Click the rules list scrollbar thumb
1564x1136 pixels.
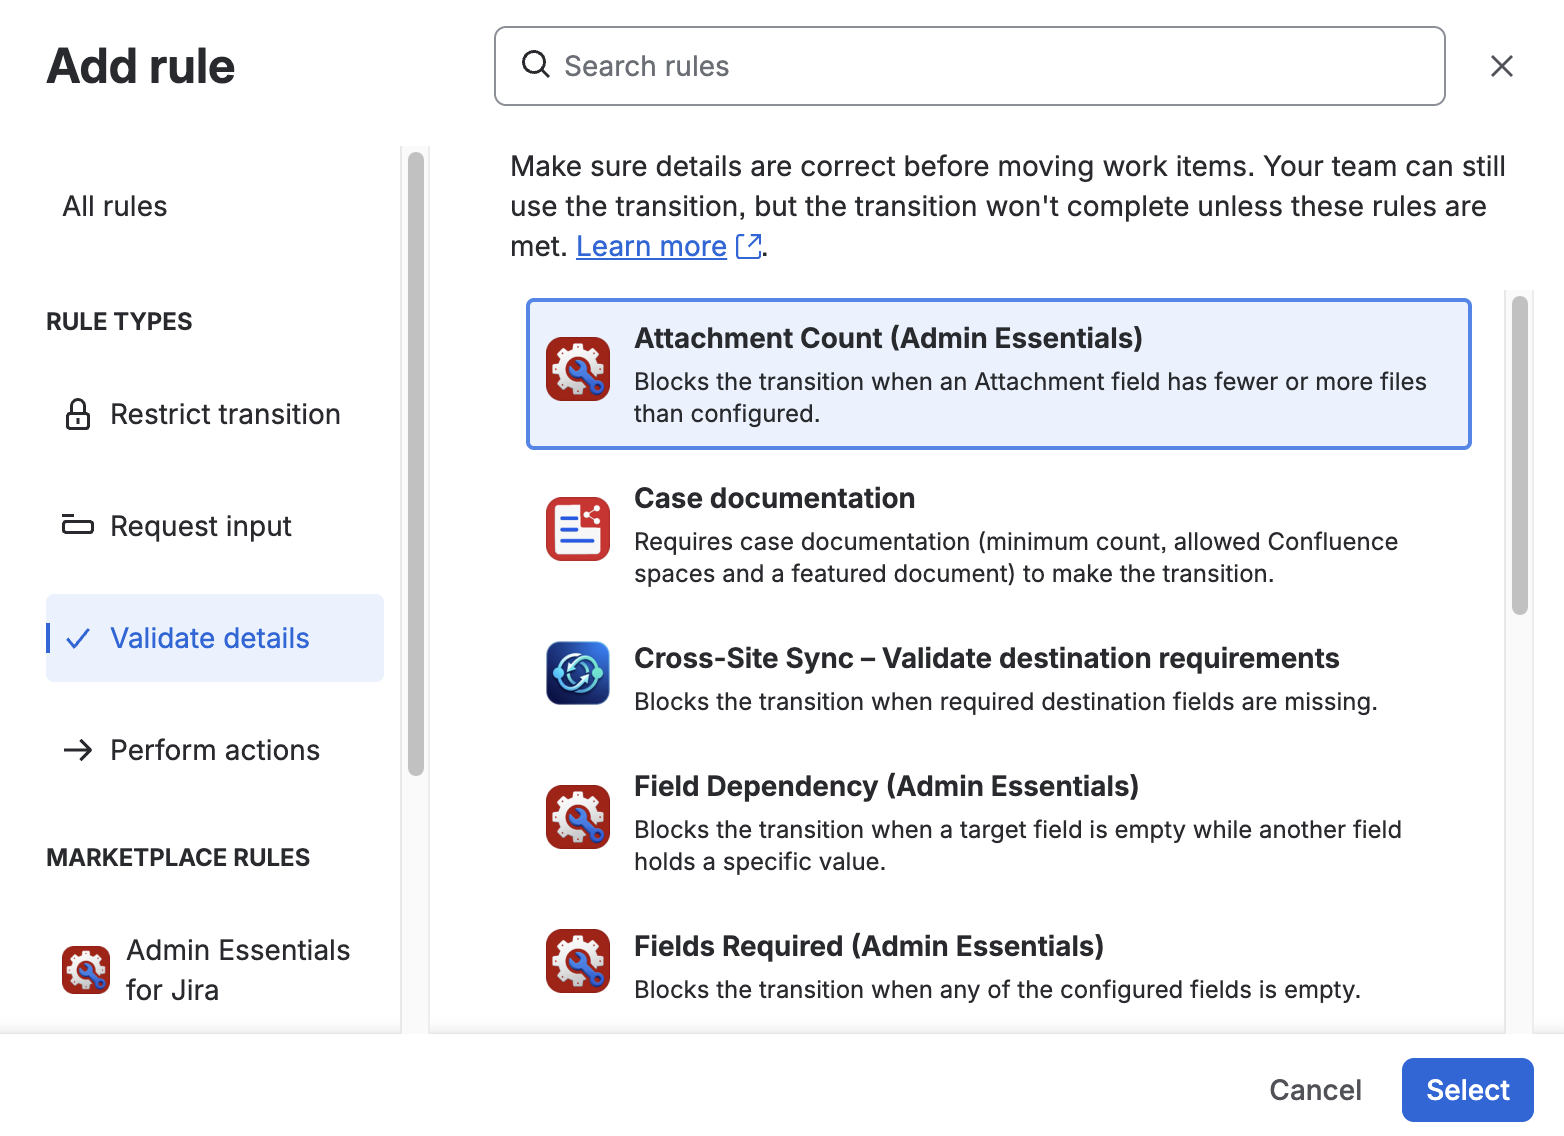1520,455
